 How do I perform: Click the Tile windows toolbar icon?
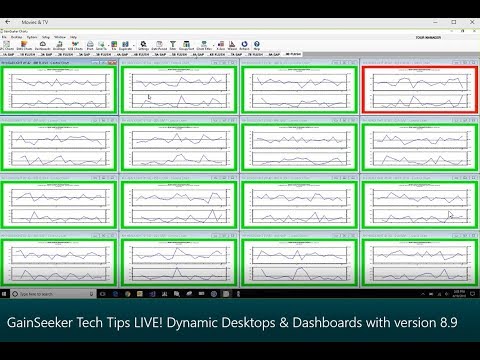(114, 46)
